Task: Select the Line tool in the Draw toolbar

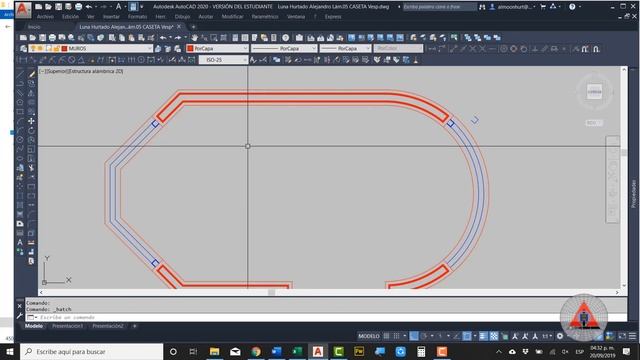Action: (20, 74)
